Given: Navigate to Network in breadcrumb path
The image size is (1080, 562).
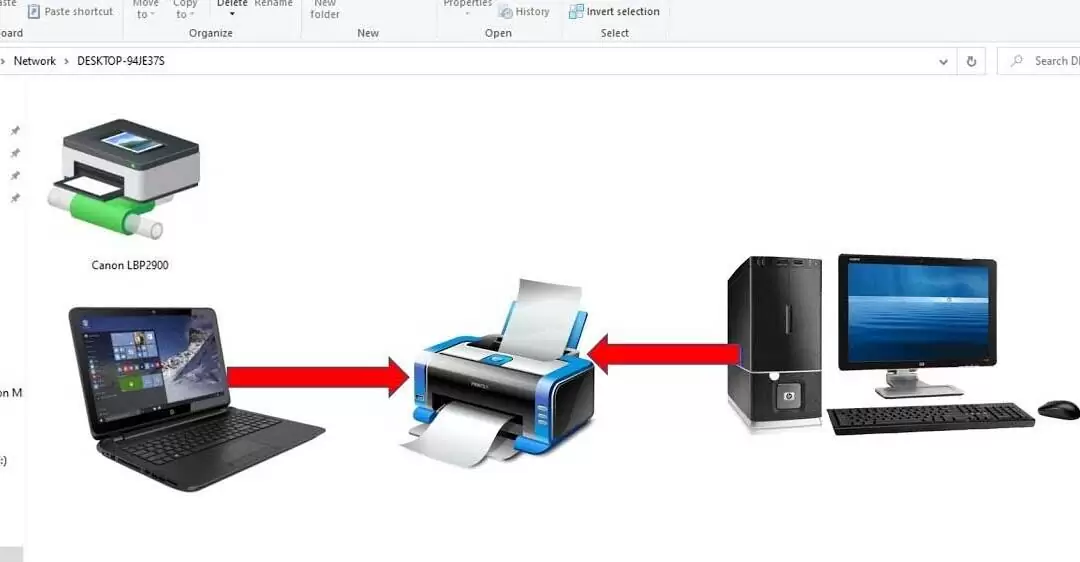Looking at the screenshot, I should tap(35, 61).
